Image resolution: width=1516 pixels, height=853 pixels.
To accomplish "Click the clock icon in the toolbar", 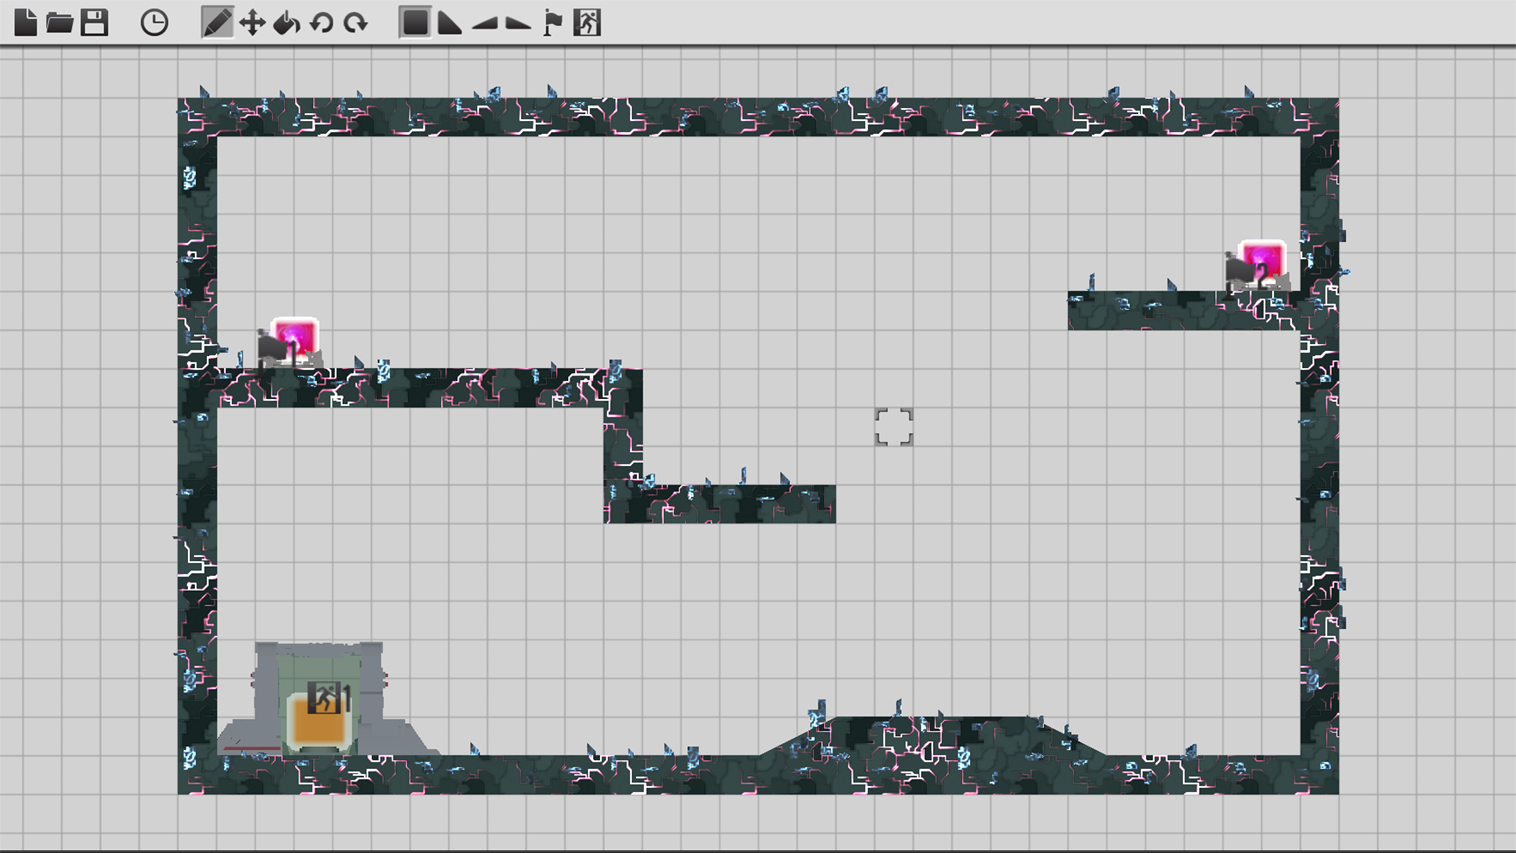I will tap(154, 22).
